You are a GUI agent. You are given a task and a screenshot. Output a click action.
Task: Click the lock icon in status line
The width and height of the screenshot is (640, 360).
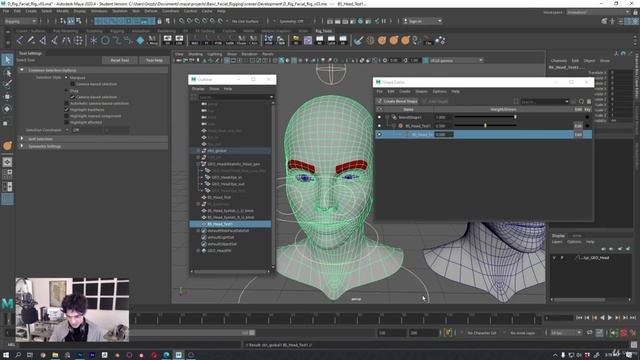click(160, 21)
